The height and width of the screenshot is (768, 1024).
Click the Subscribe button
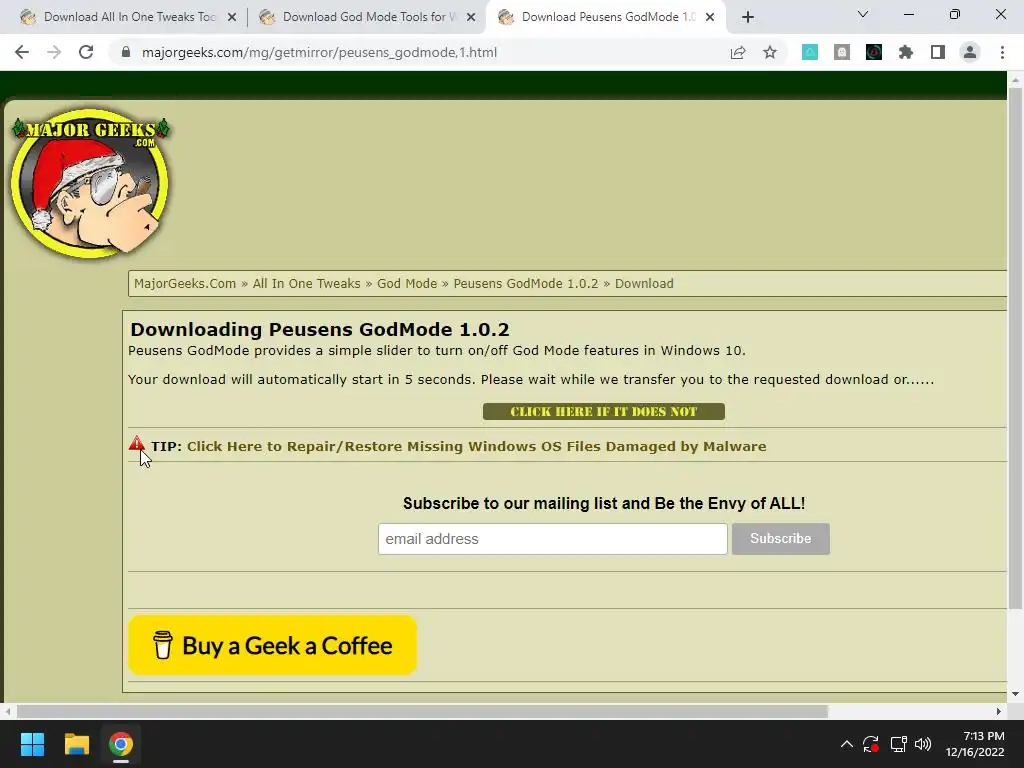click(x=780, y=539)
